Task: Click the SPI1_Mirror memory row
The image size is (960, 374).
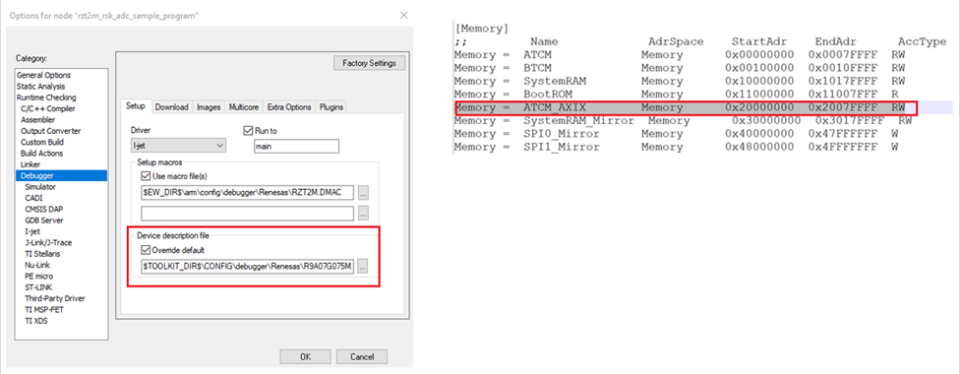Action: click(x=677, y=148)
